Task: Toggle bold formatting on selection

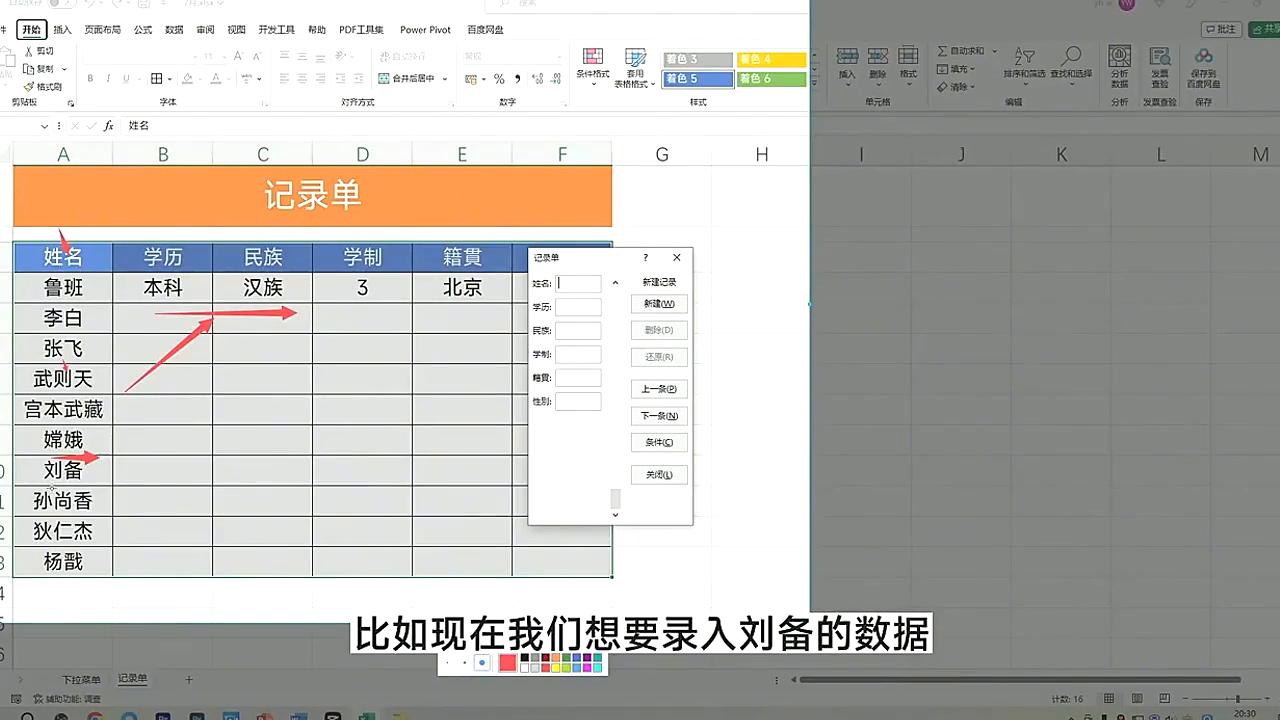Action: (91, 78)
